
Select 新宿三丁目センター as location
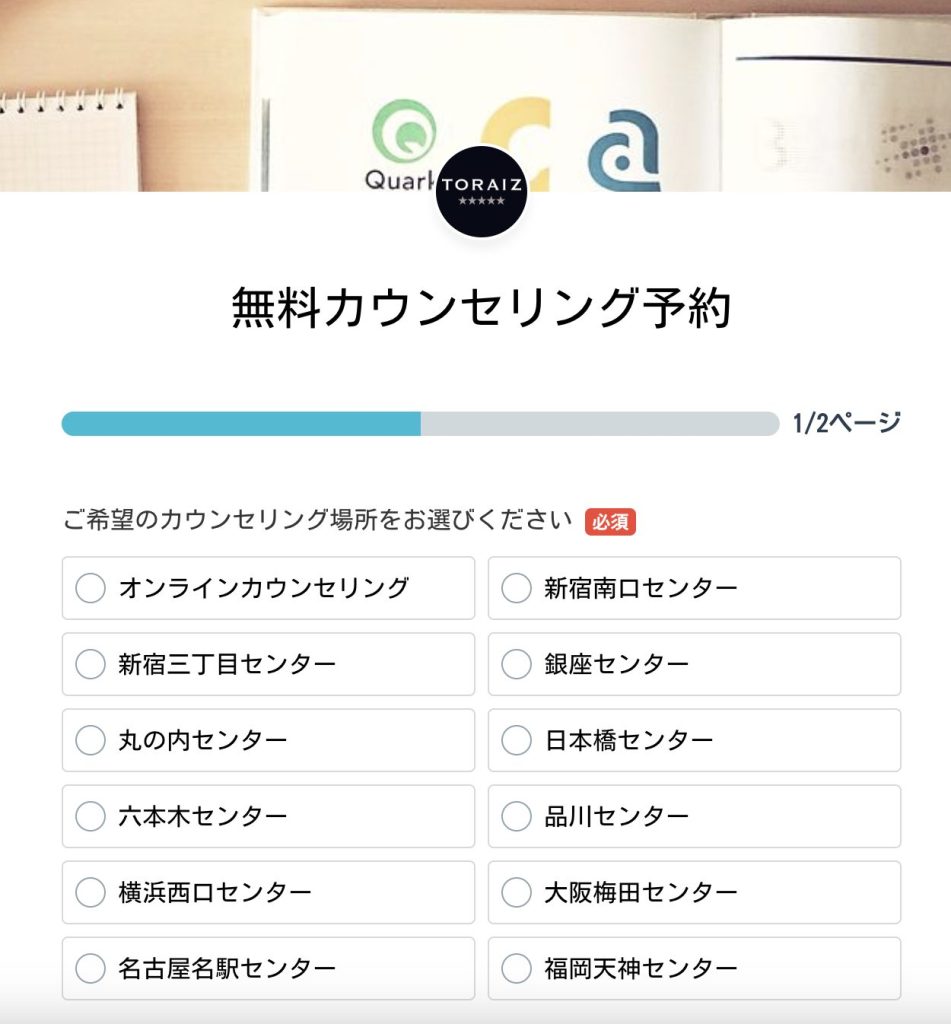pos(90,664)
